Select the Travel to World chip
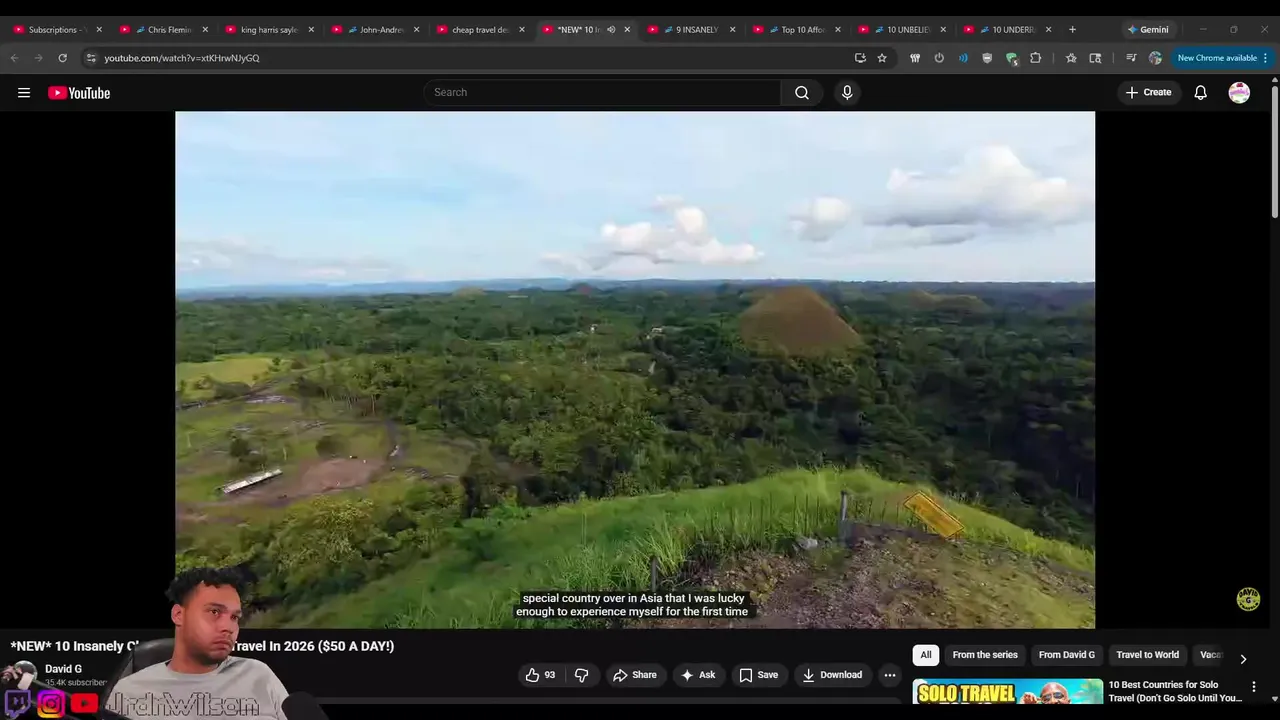1280x720 pixels. point(1148,655)
